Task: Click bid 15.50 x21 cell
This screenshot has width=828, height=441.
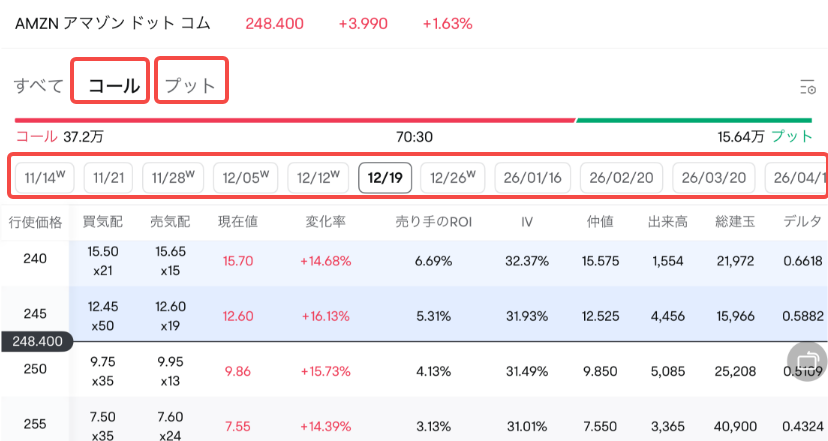Action: click(102, 261)
